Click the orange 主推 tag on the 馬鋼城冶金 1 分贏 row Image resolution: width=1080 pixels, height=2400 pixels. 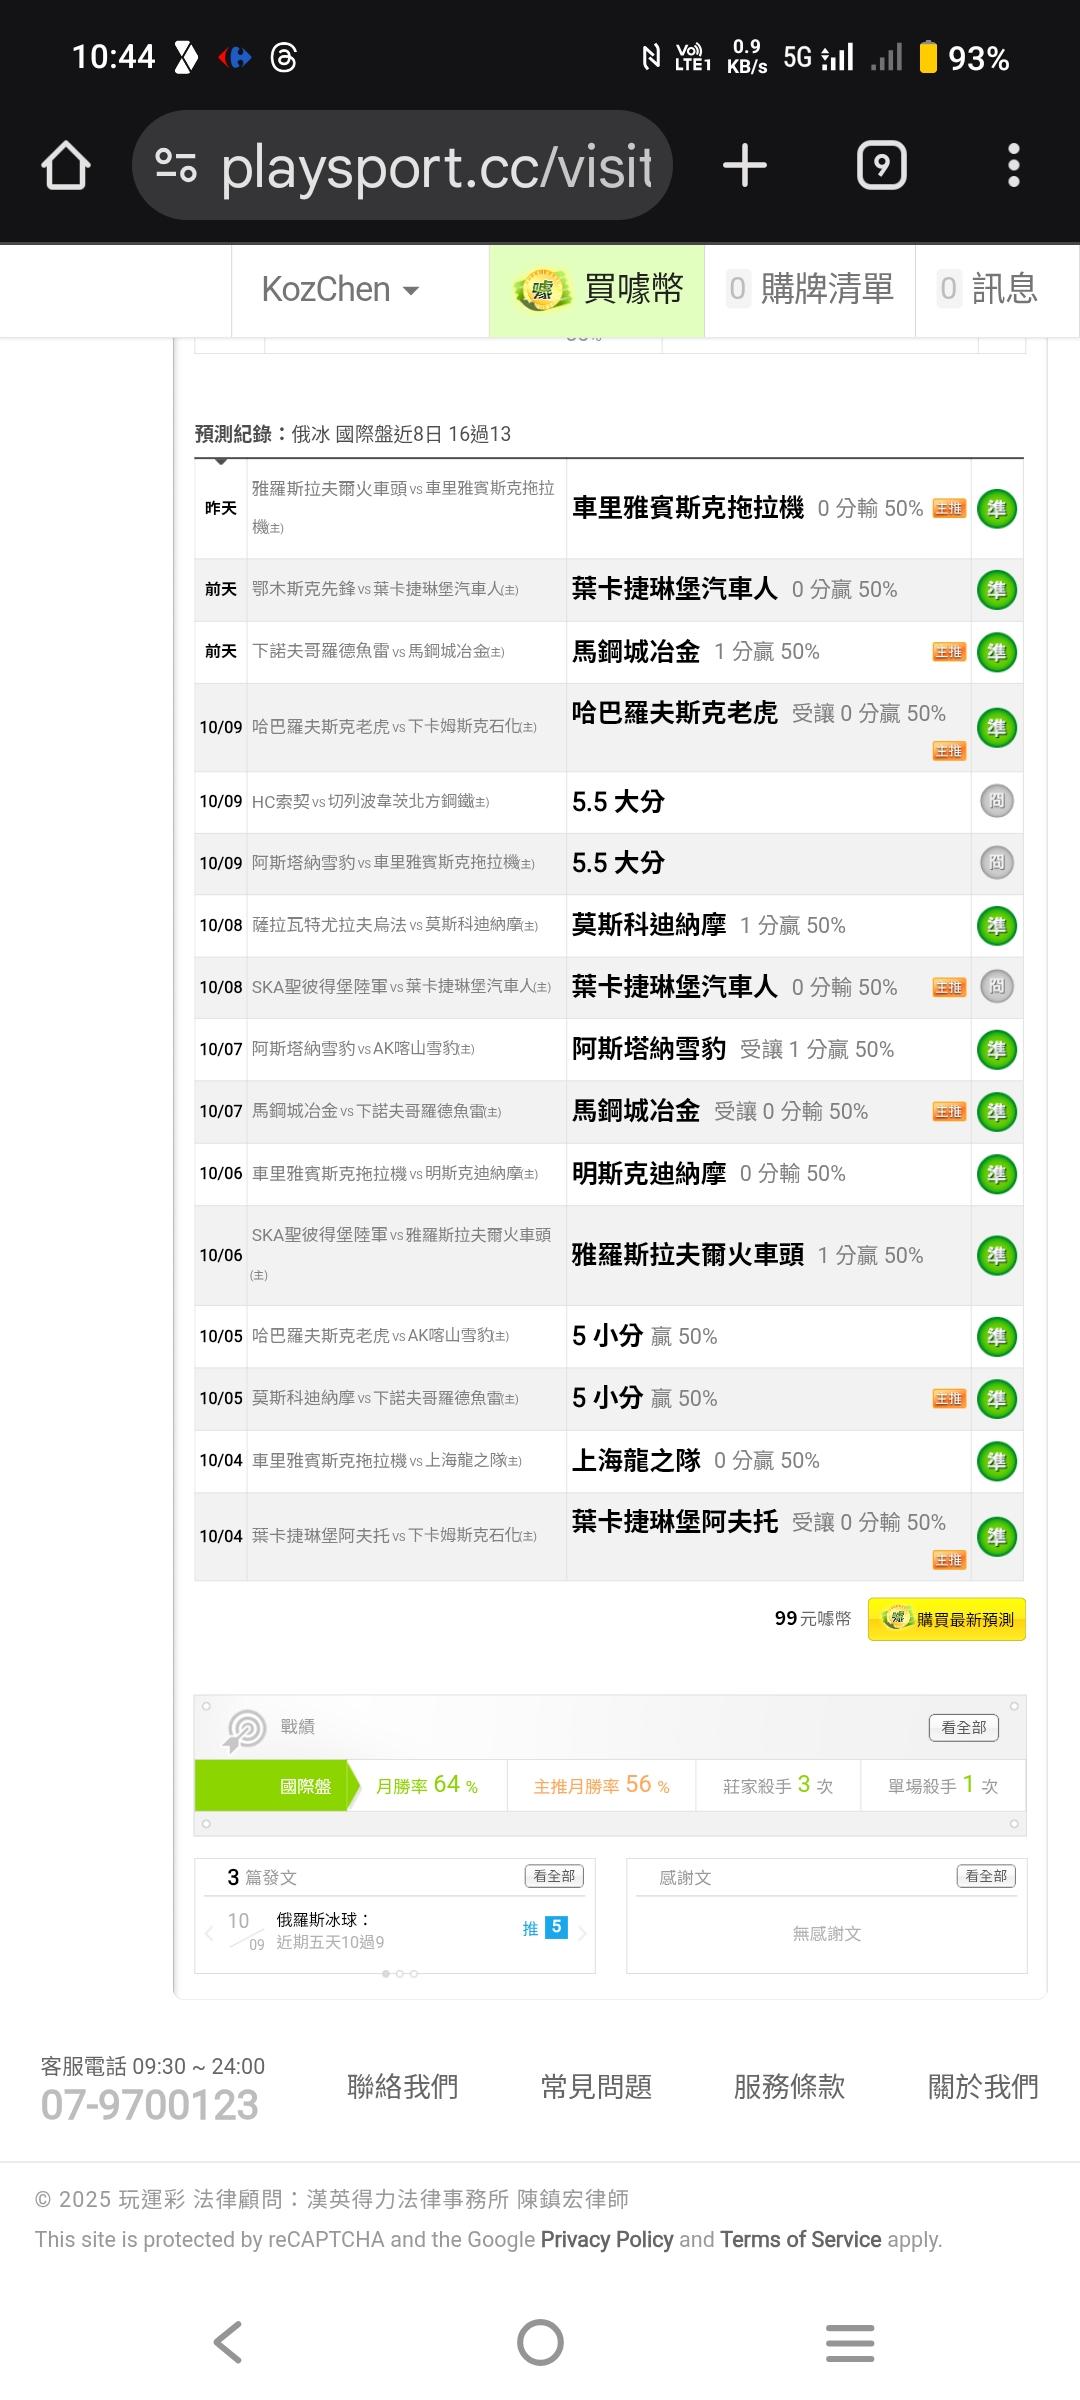coord(949,652)
